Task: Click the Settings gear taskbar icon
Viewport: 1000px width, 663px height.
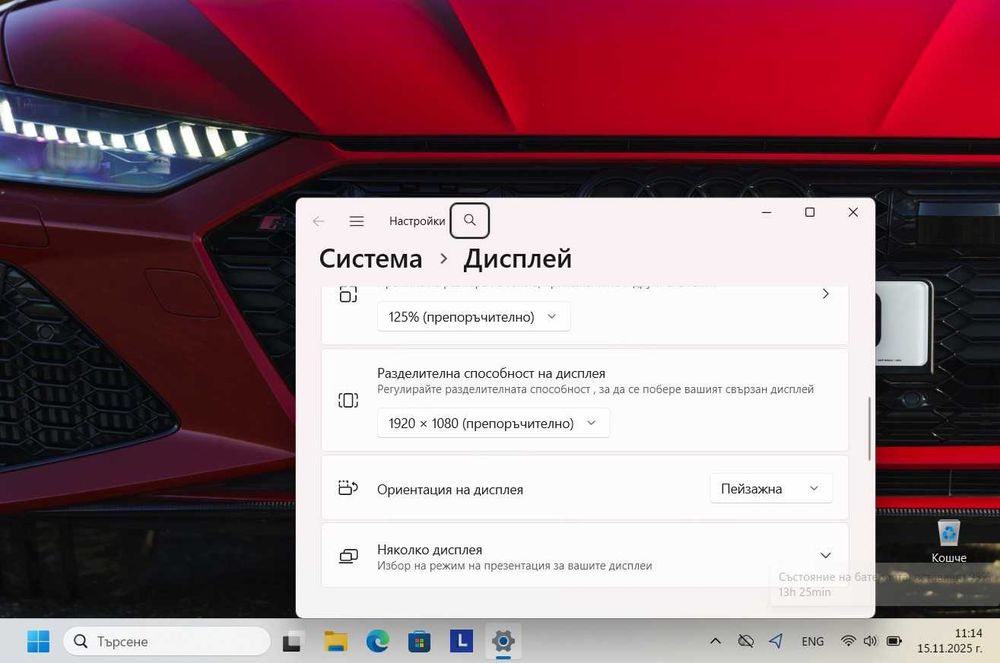Action: (503, 641)
